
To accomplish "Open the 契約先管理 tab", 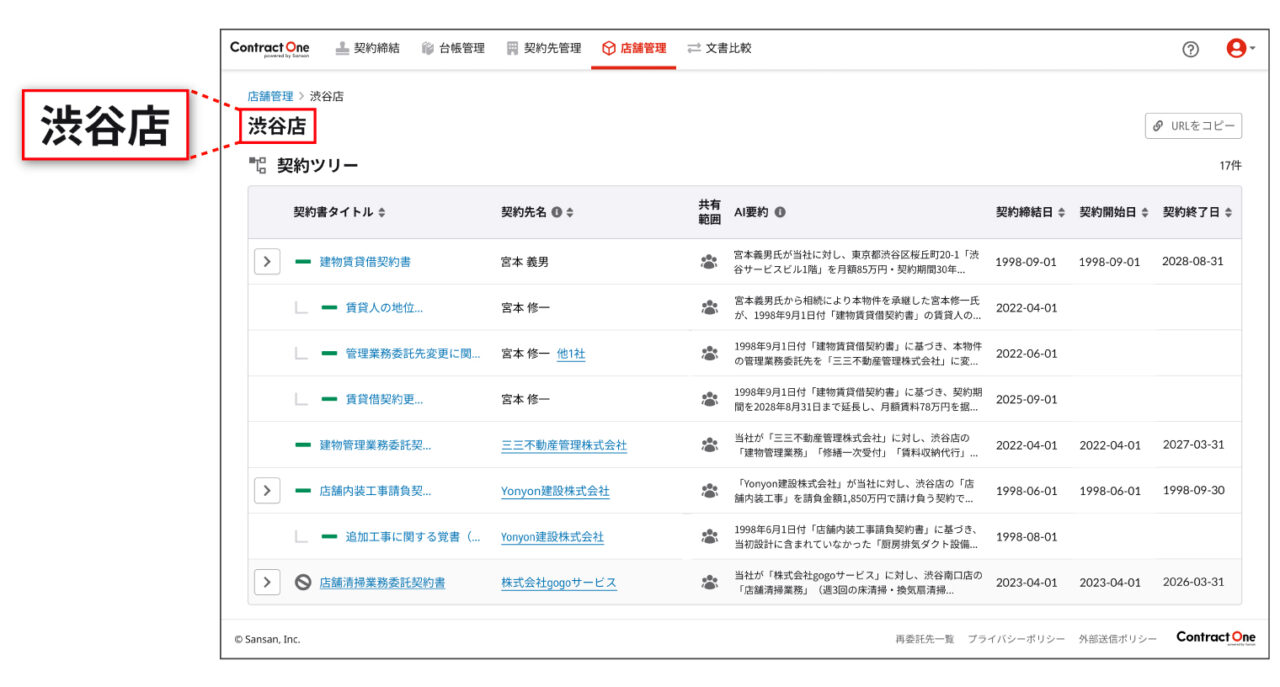I will pyautogui.click(x=543, y=48).
